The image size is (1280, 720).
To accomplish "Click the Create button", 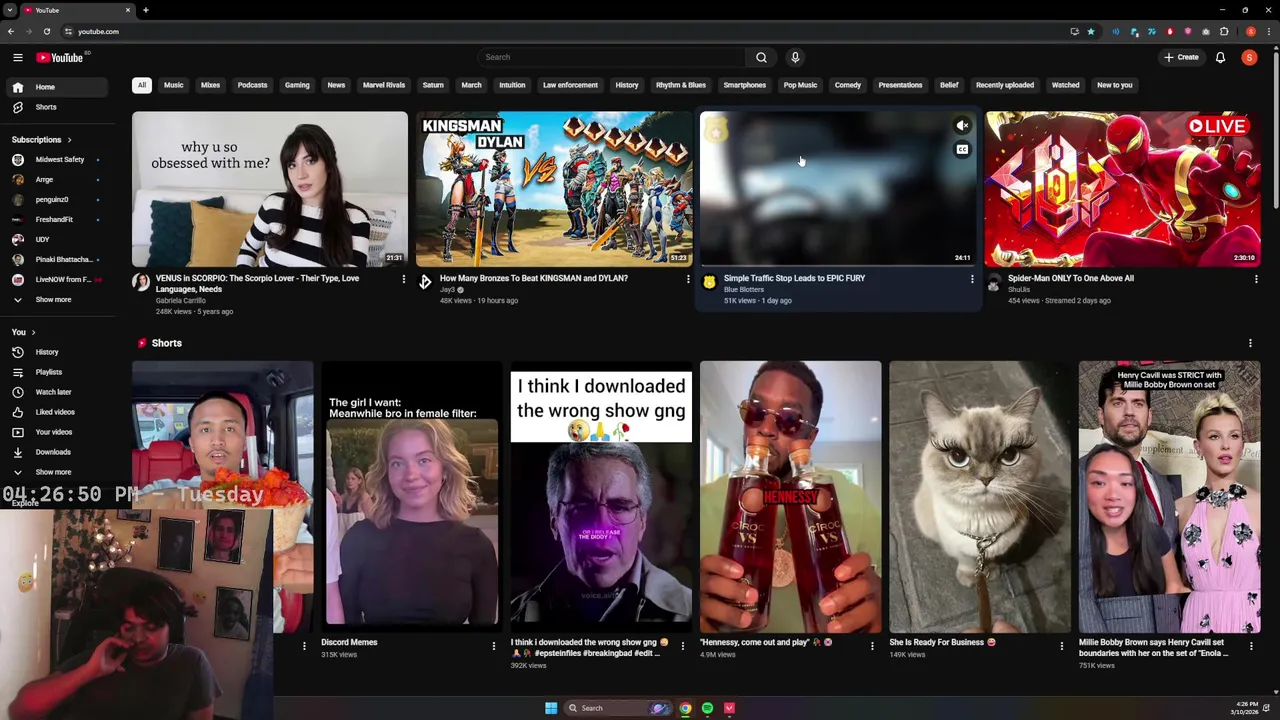I will pyautogui.click(x=1181, y=57).
